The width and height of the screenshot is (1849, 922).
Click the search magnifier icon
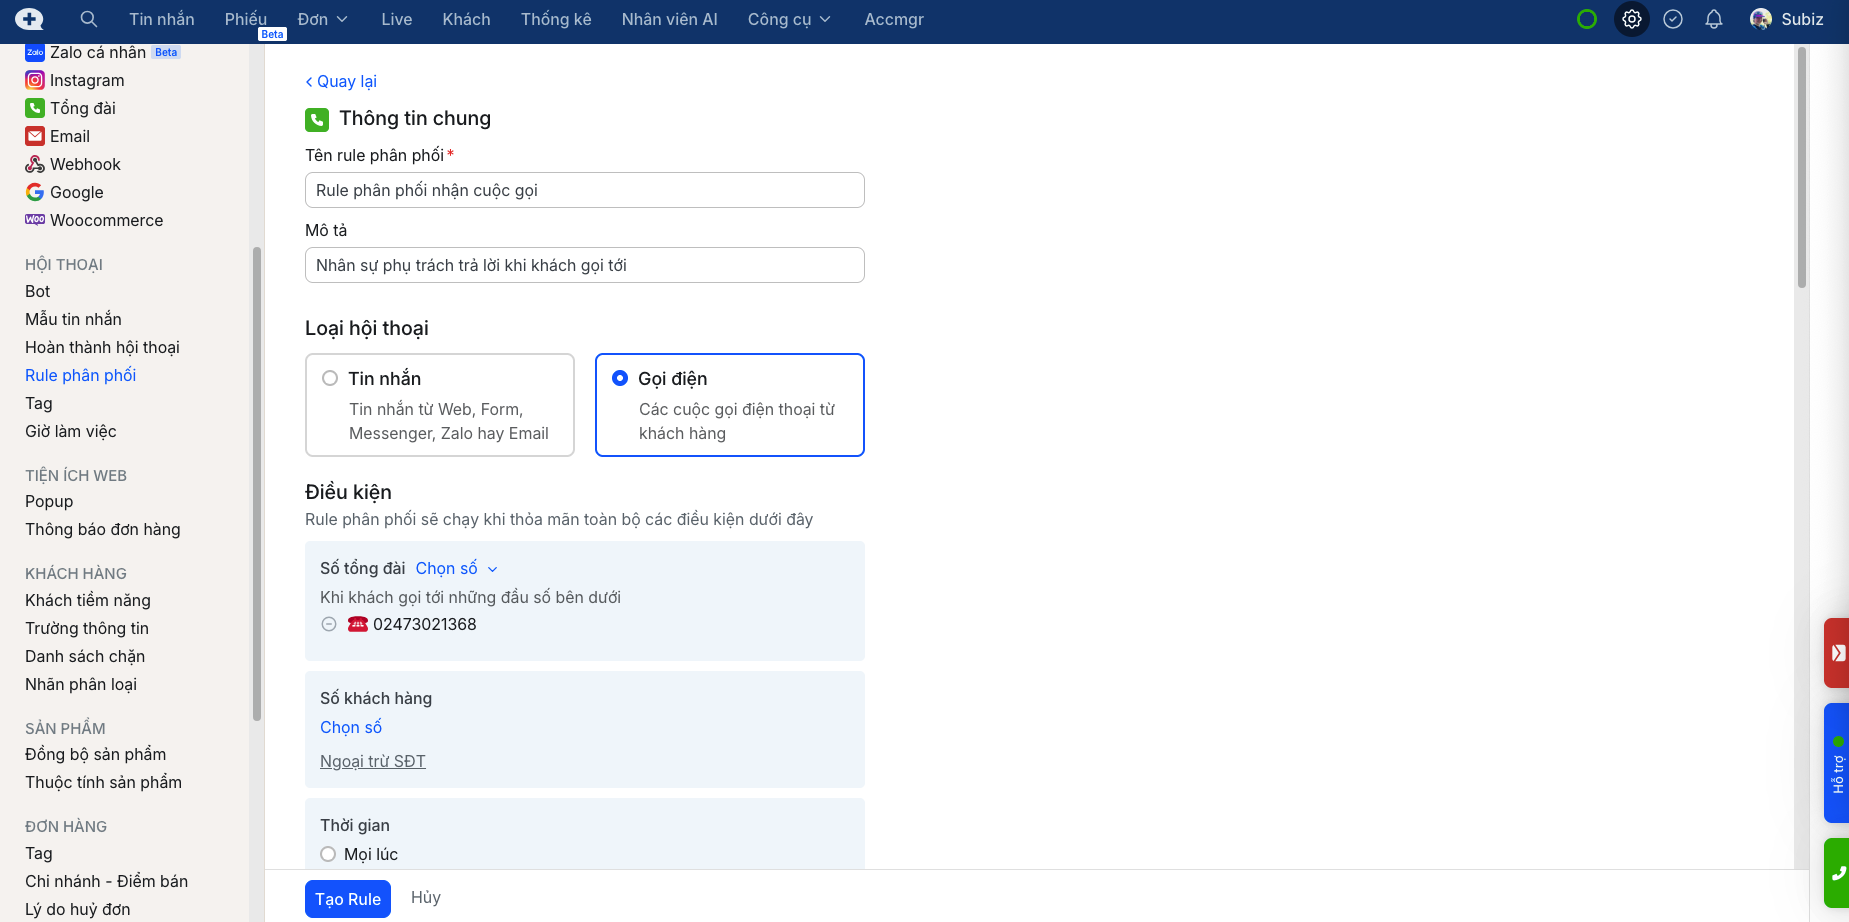pos(89,19)
